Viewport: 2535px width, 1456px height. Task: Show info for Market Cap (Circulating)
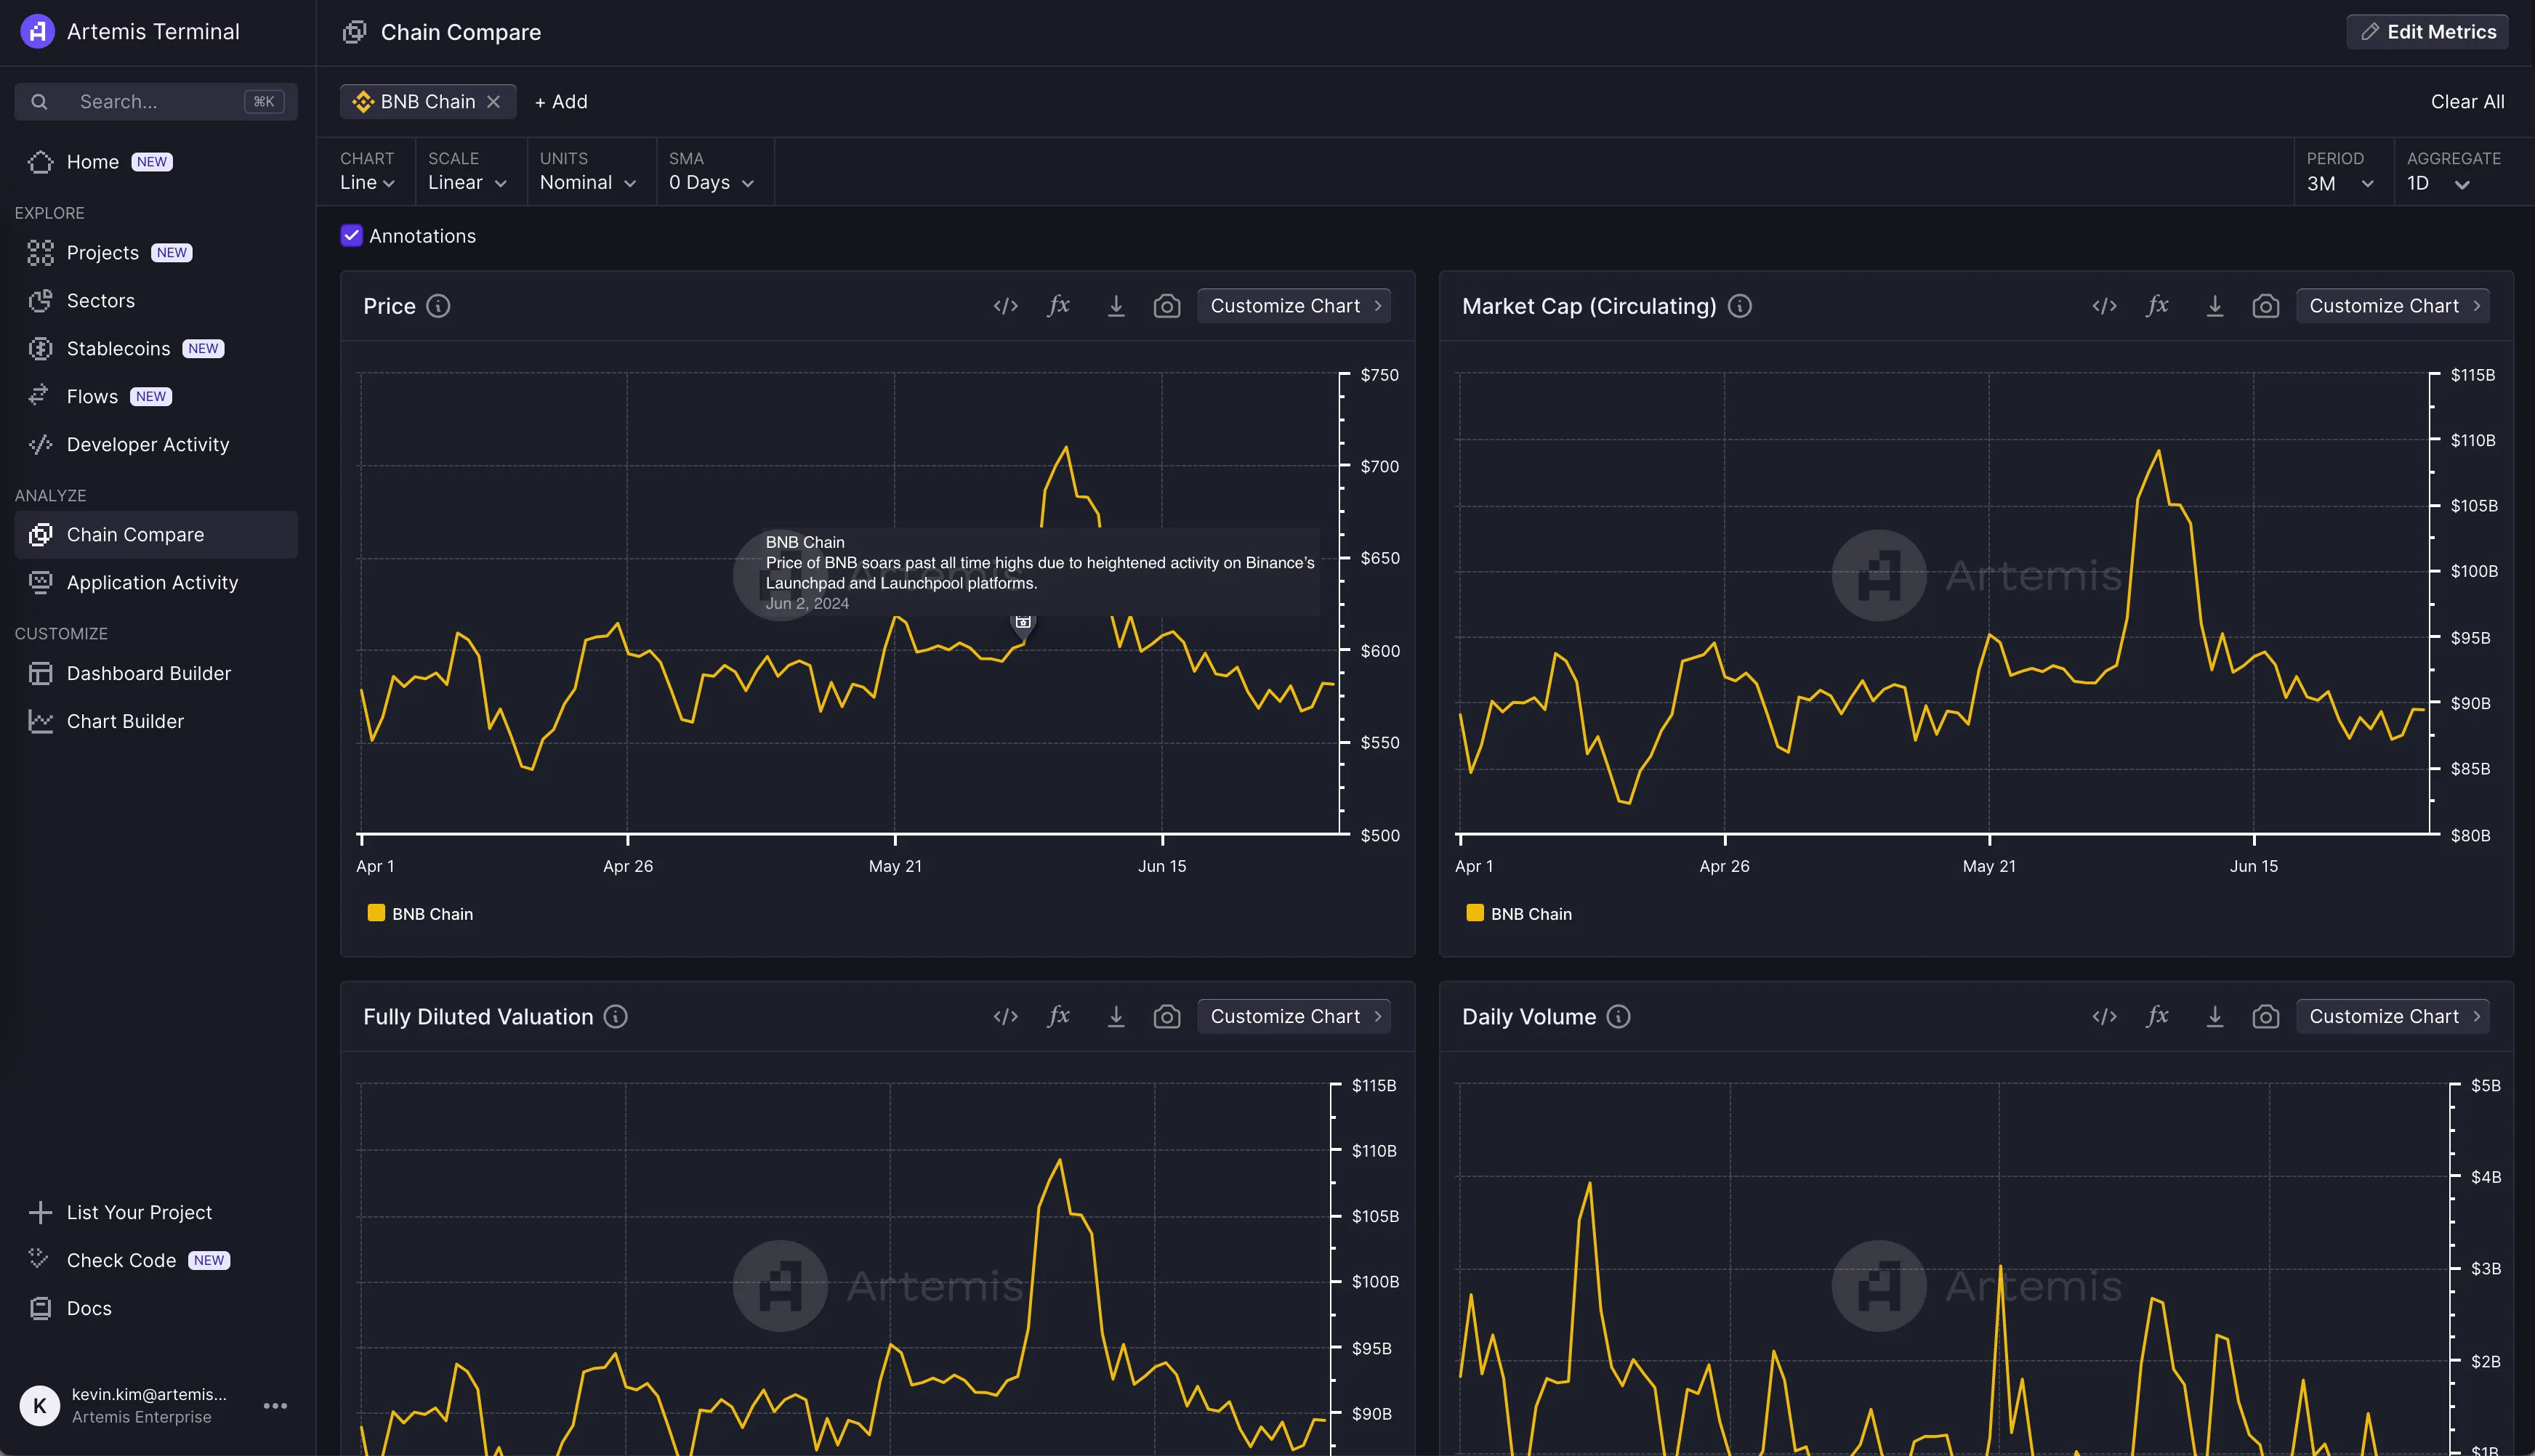(1740, 306)
